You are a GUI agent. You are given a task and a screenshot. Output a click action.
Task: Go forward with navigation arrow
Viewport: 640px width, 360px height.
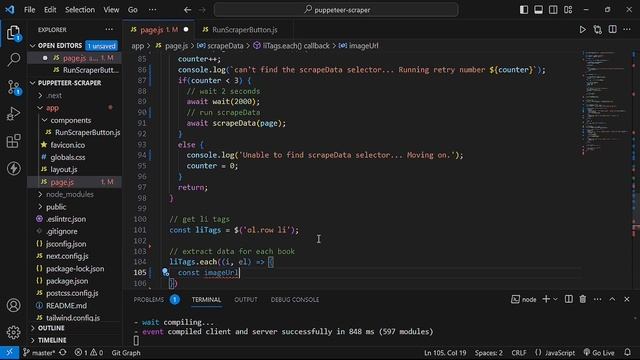202,10
